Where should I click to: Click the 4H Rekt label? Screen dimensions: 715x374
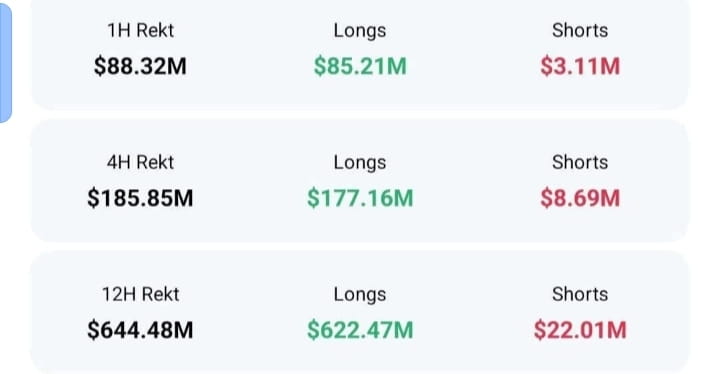click(140, 162)
